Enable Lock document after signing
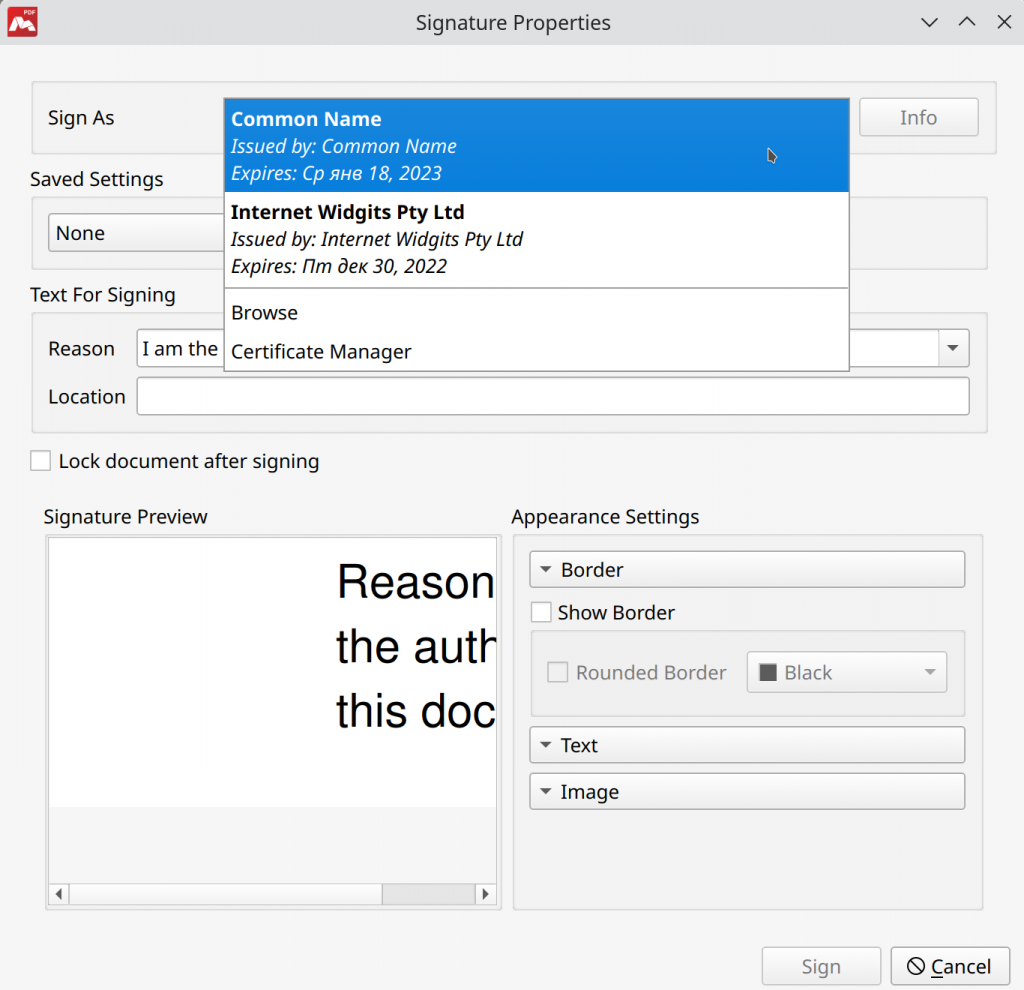The image size is (1024, 990). pos(40,460)
